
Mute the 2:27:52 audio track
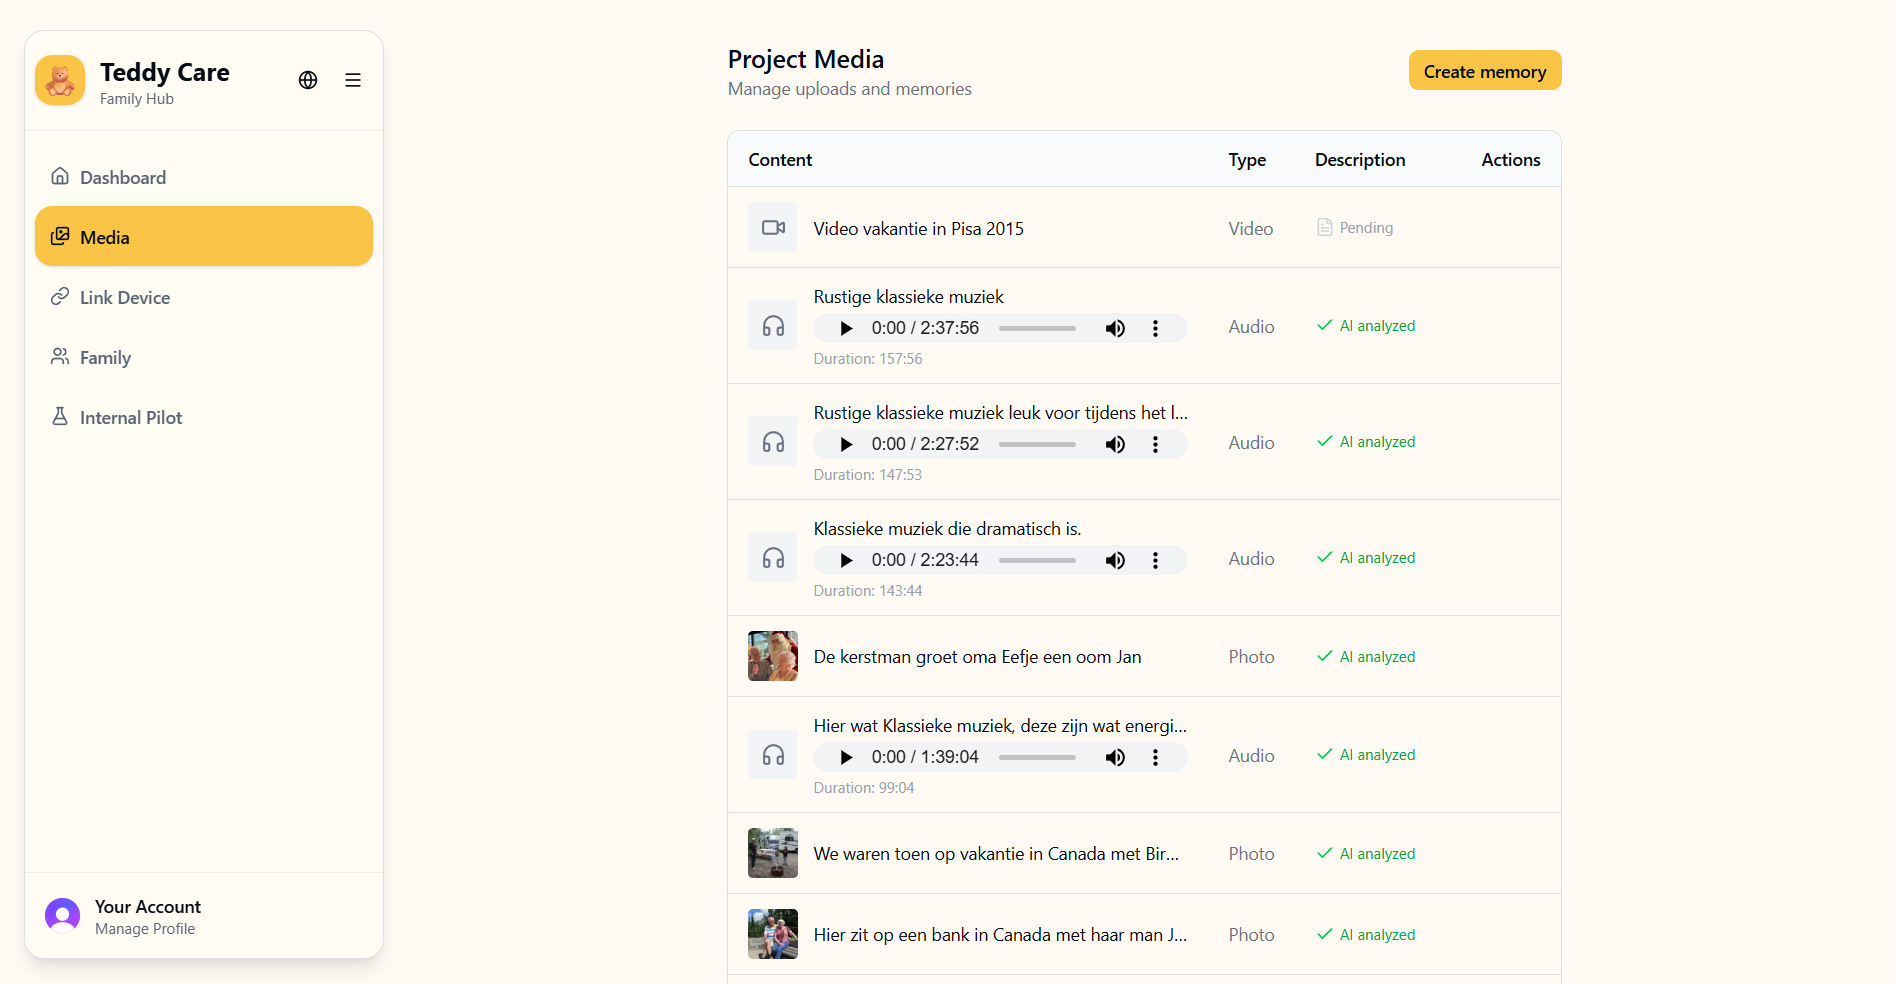(x=1115, y=444)
